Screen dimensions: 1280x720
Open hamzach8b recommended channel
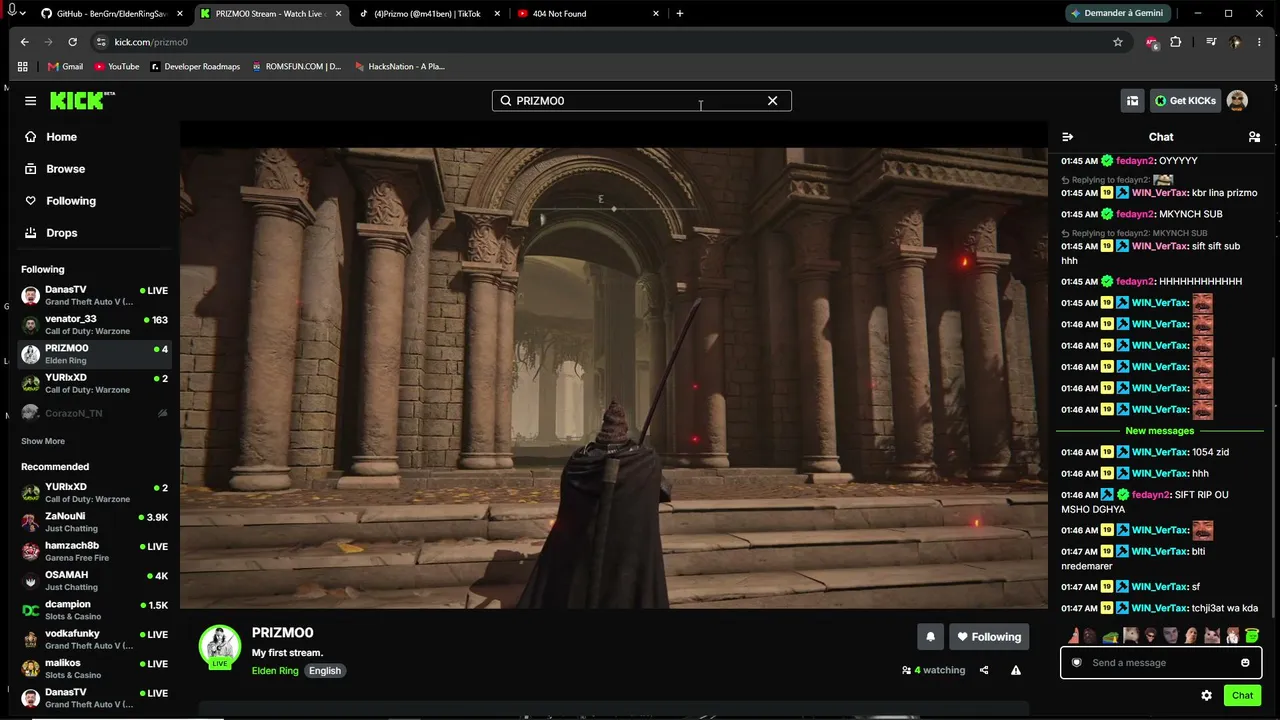(95, 551)
